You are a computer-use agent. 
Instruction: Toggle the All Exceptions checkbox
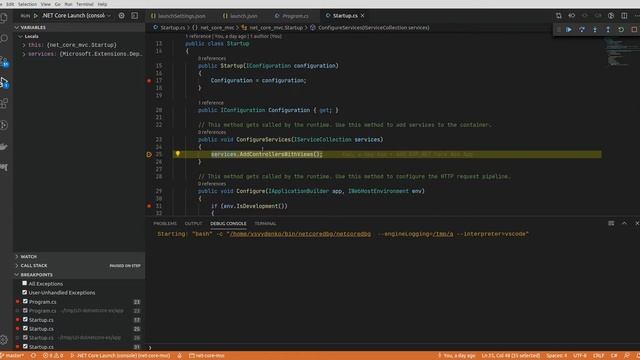tap(24, 283)
